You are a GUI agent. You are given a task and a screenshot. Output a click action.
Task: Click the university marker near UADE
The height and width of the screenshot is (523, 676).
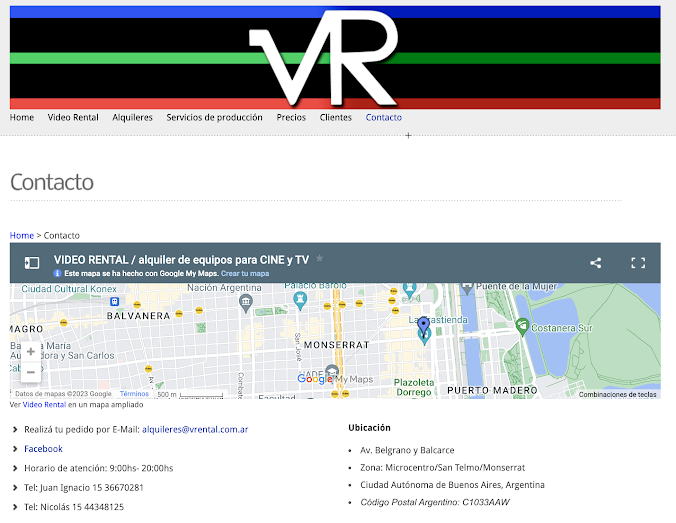point(332,371)
